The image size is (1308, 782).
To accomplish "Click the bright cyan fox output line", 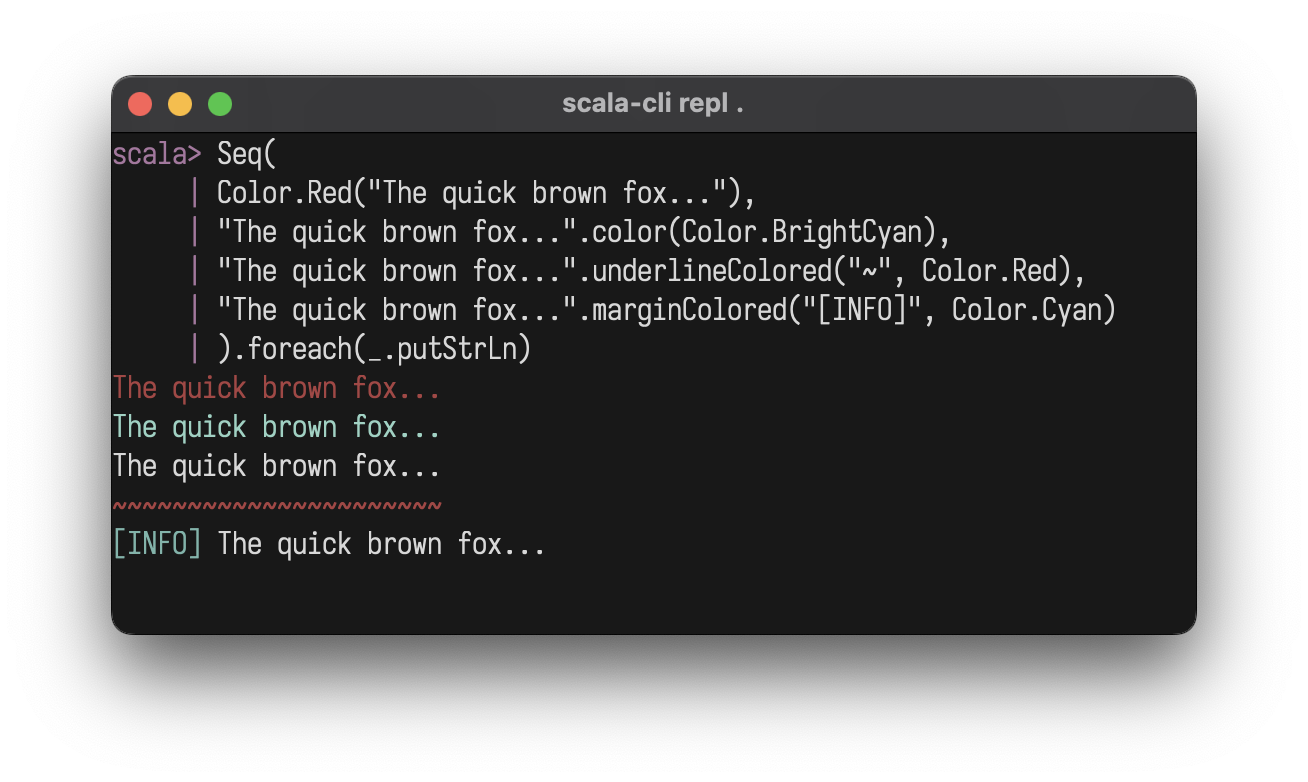I will click(277, 427).
